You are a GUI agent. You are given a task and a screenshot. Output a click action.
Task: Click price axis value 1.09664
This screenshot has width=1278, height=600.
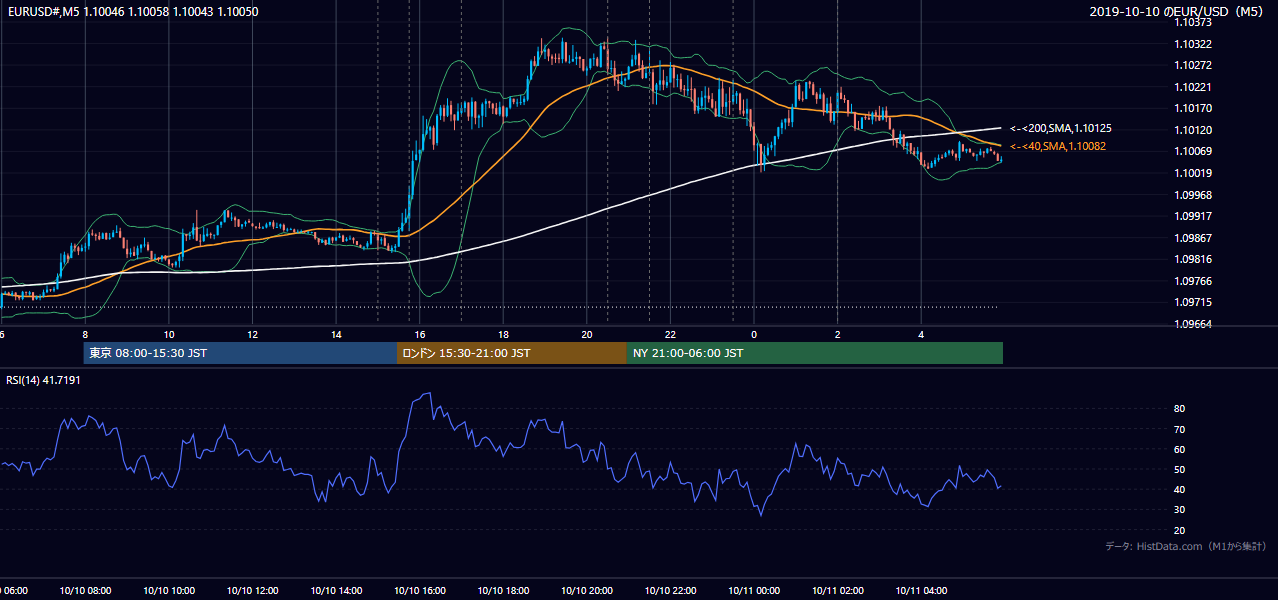coord(1194,324)
